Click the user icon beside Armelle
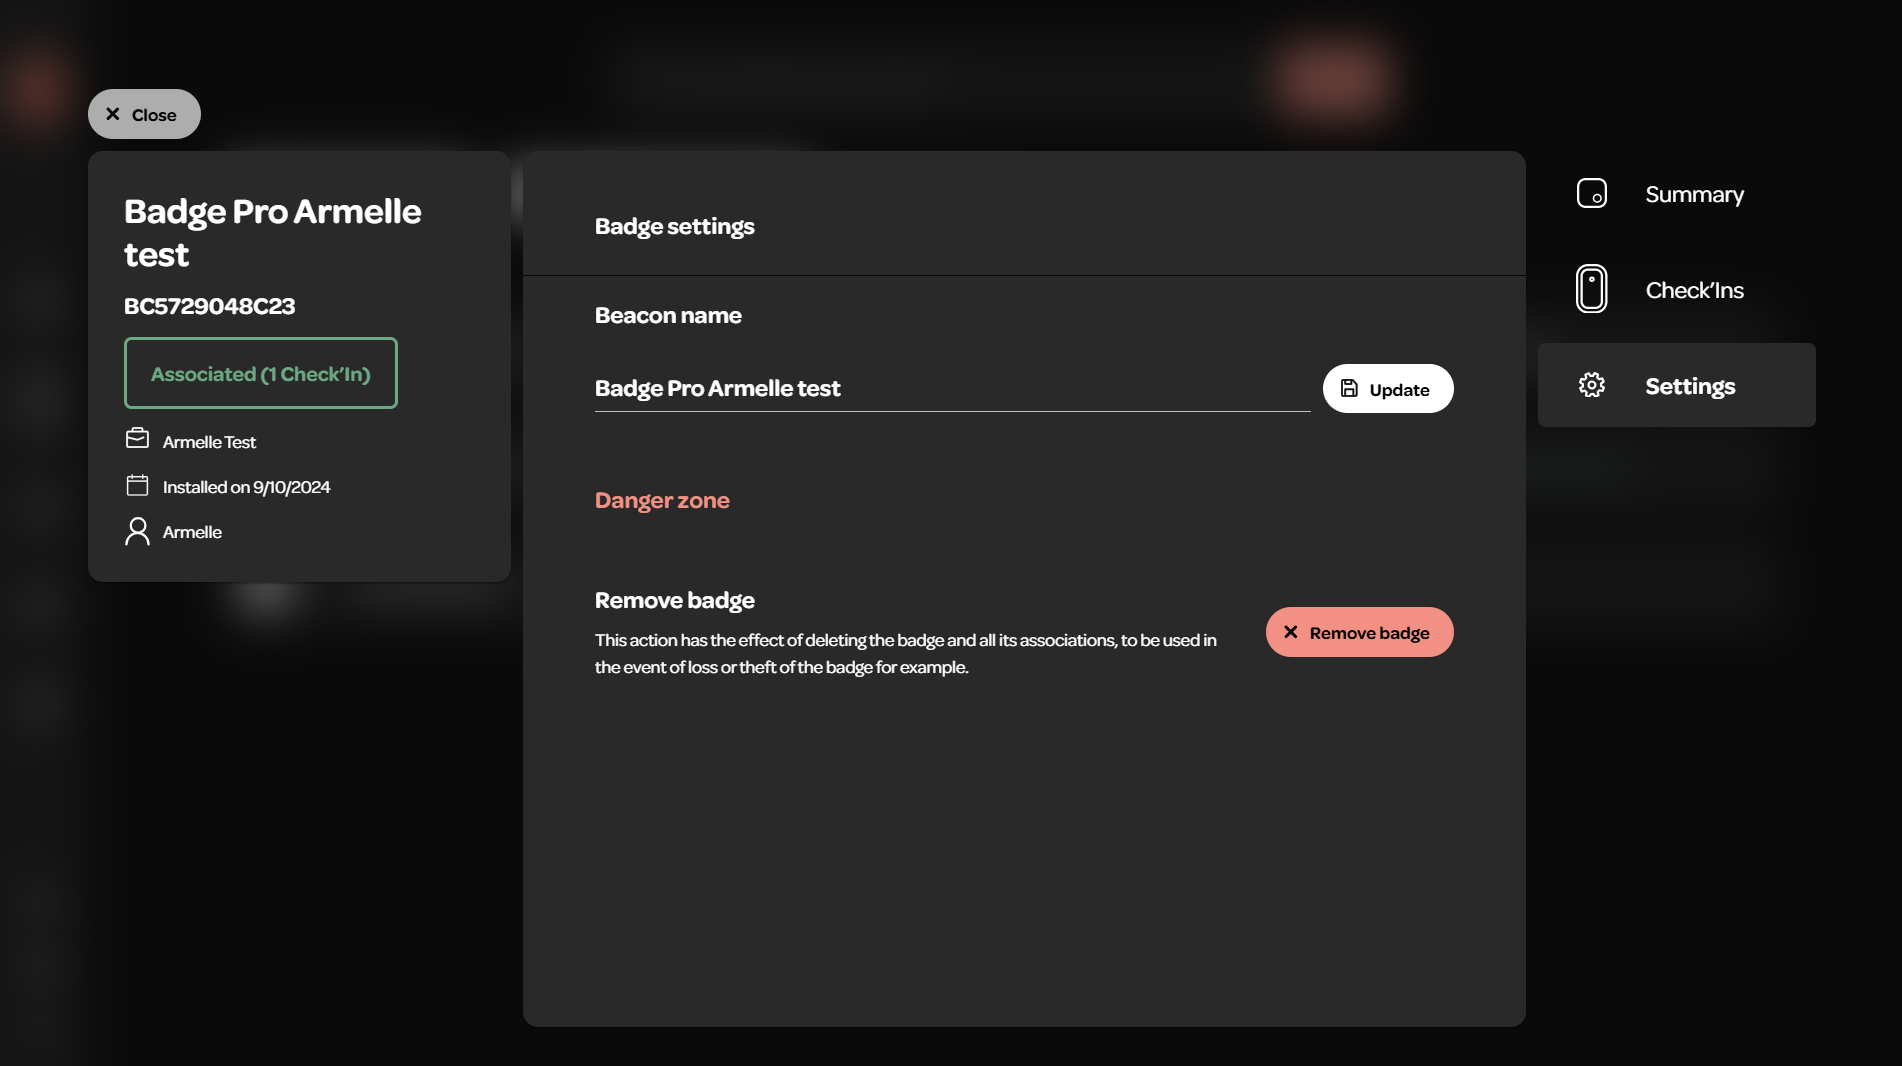The image size is (1902, 1066). [137, 531]
